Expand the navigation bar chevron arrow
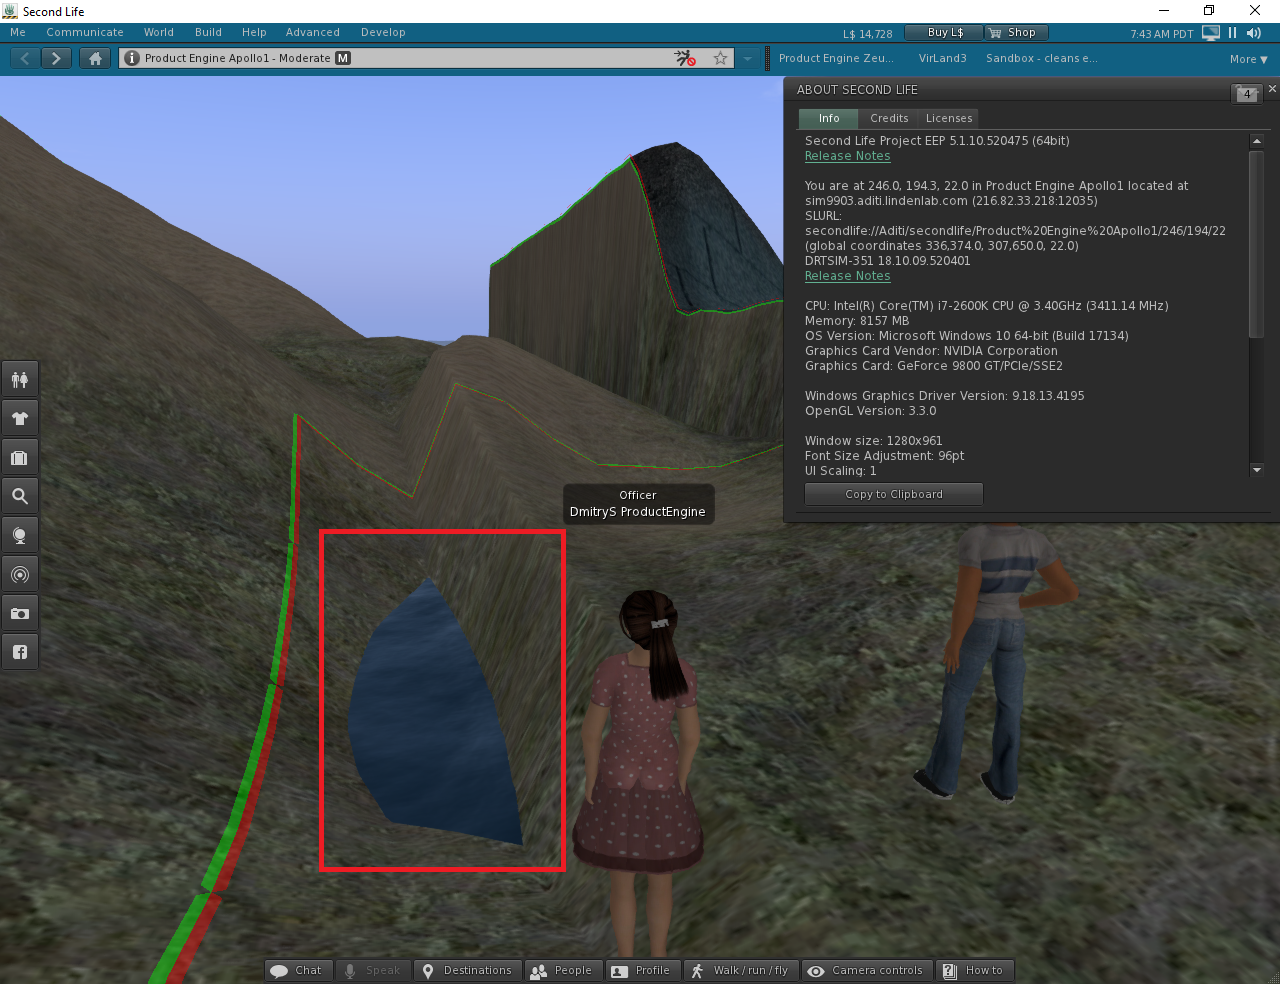Viewport: 1280px width, 984px height. [x=747, y=58]
